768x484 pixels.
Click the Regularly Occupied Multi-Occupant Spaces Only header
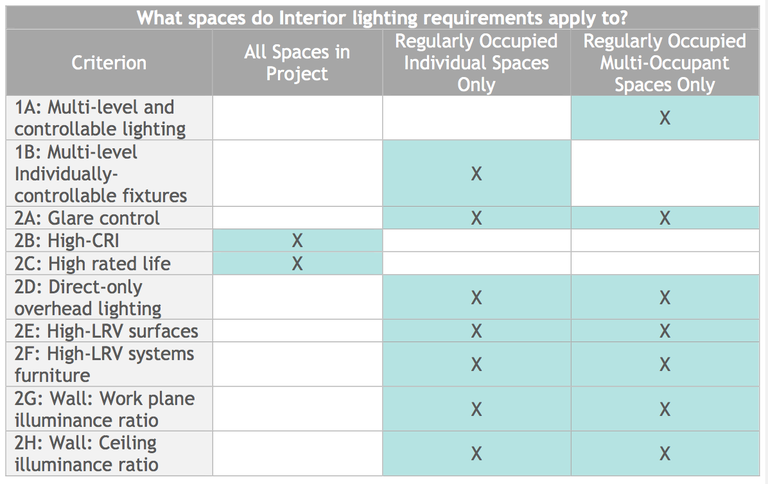[665, 63]
